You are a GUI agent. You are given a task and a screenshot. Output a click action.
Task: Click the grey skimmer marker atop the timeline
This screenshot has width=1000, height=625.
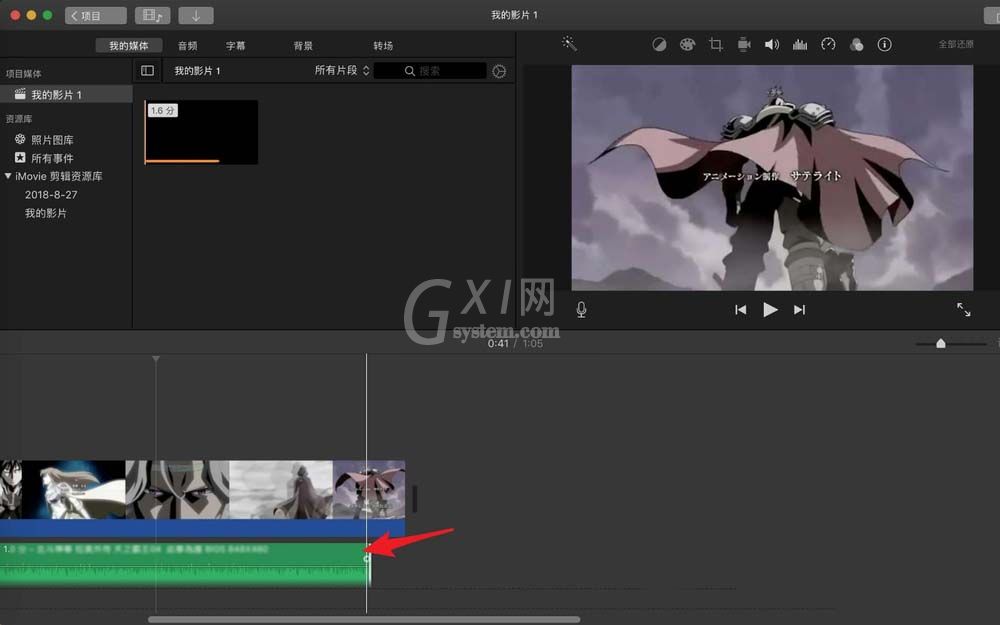tap(156, 359)
